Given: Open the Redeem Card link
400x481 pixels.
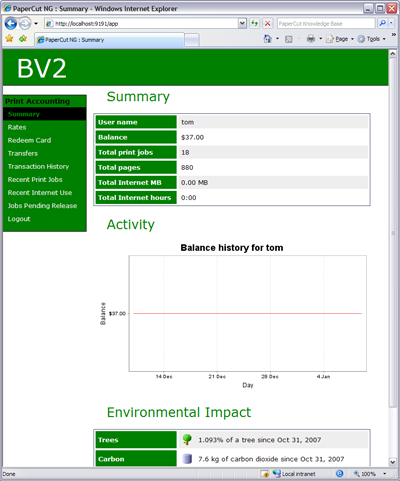Looking at the screenshot, I should point(29,140).
